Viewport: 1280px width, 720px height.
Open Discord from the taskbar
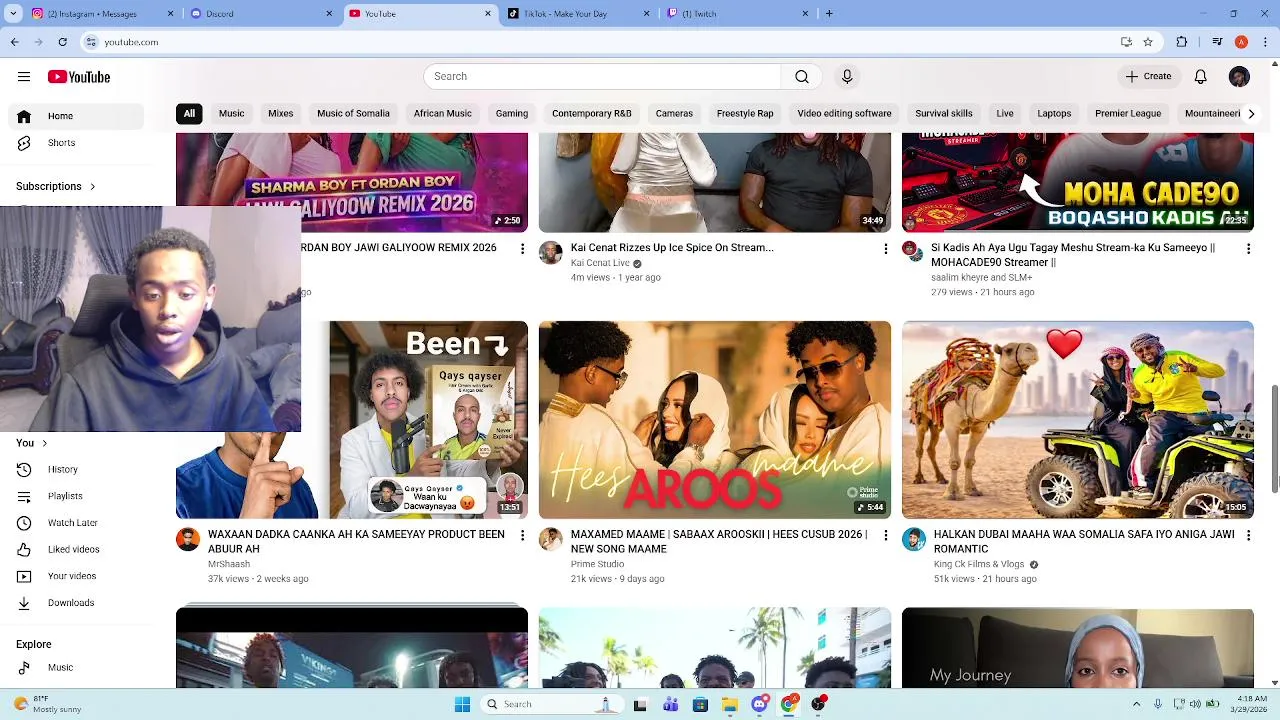[760, 704]
